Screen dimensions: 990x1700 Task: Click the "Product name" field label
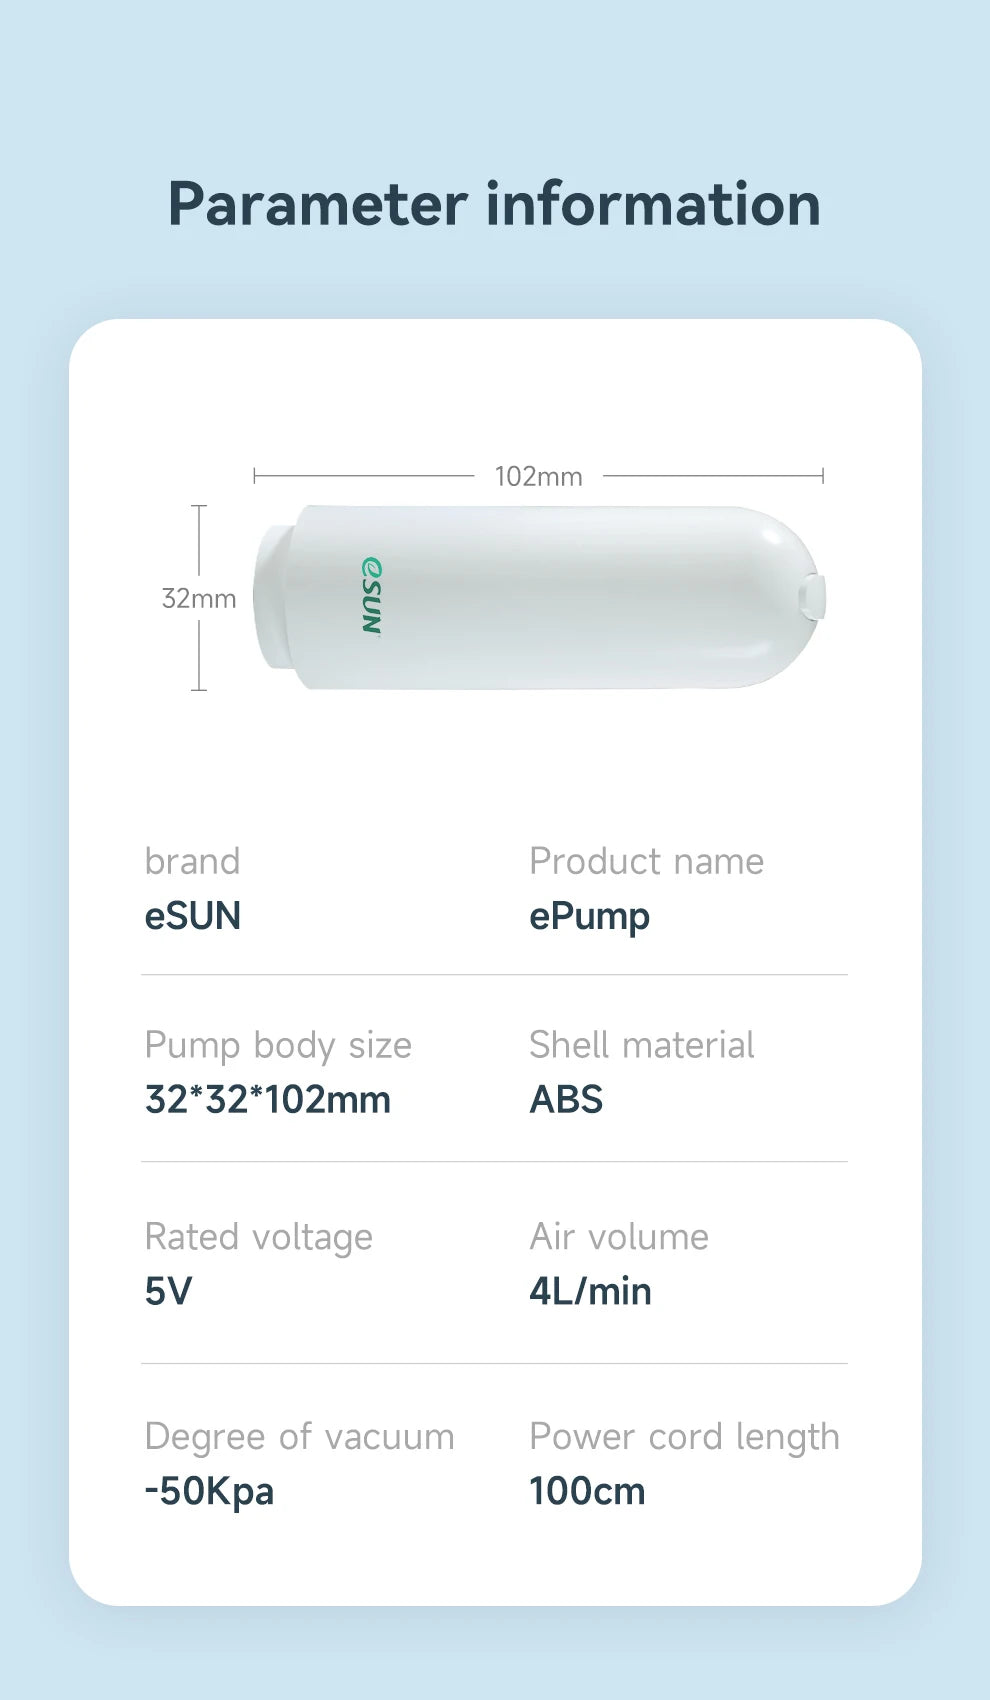coord(646,861)
